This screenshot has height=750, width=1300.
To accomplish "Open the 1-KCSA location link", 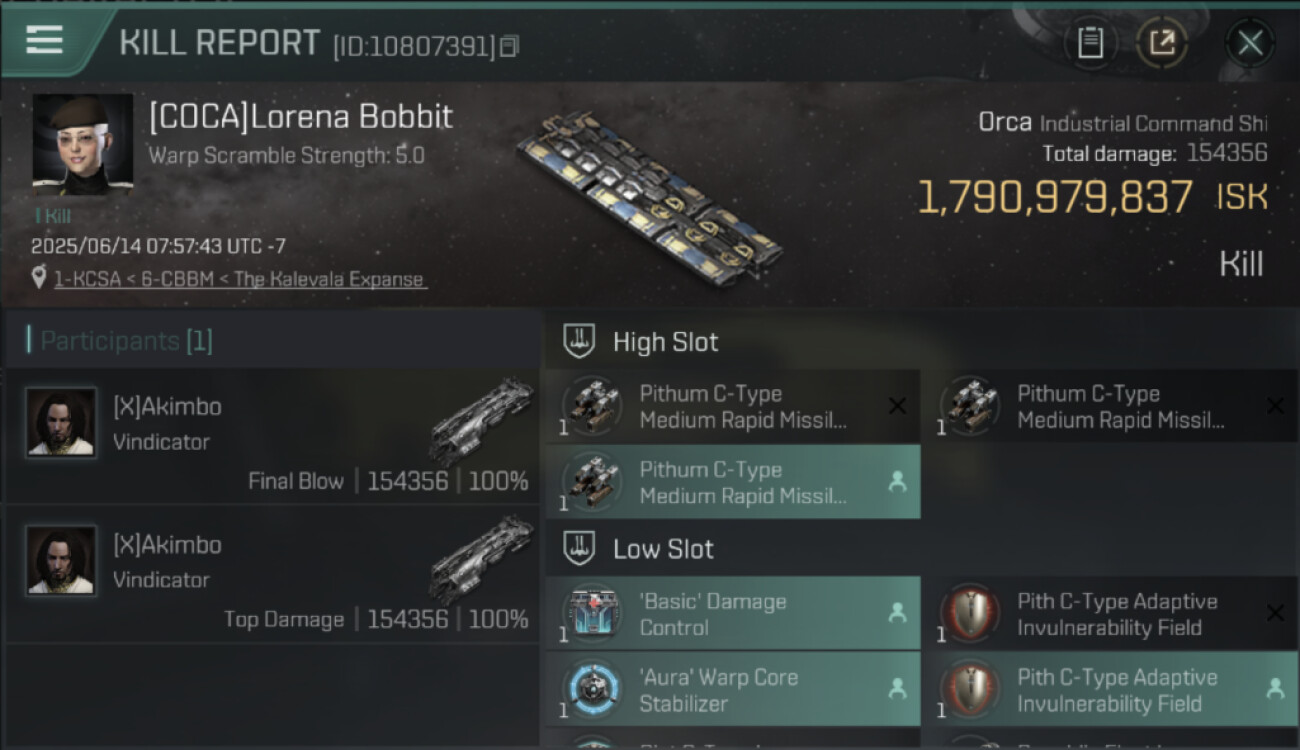I will pos(239,279).
